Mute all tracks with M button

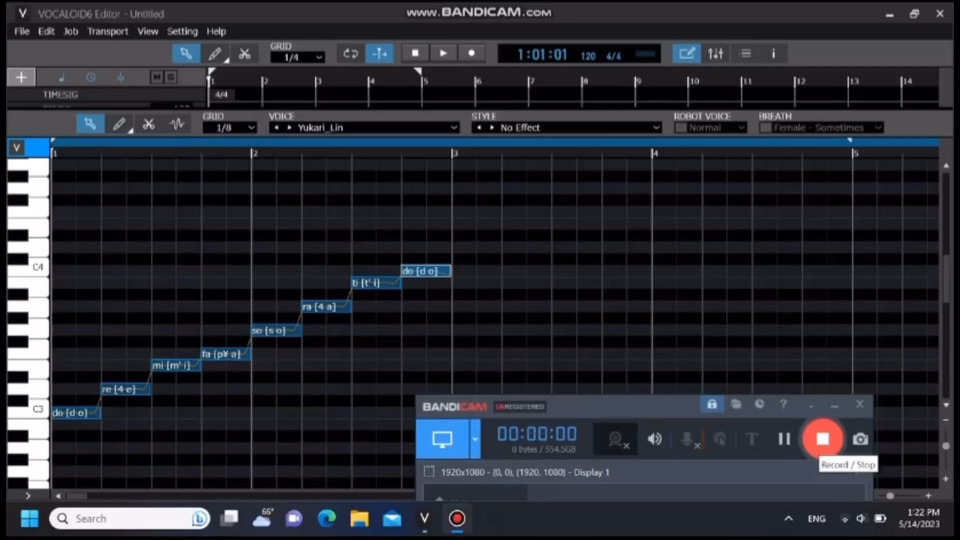pyautogui.click(x=157, y=77)
